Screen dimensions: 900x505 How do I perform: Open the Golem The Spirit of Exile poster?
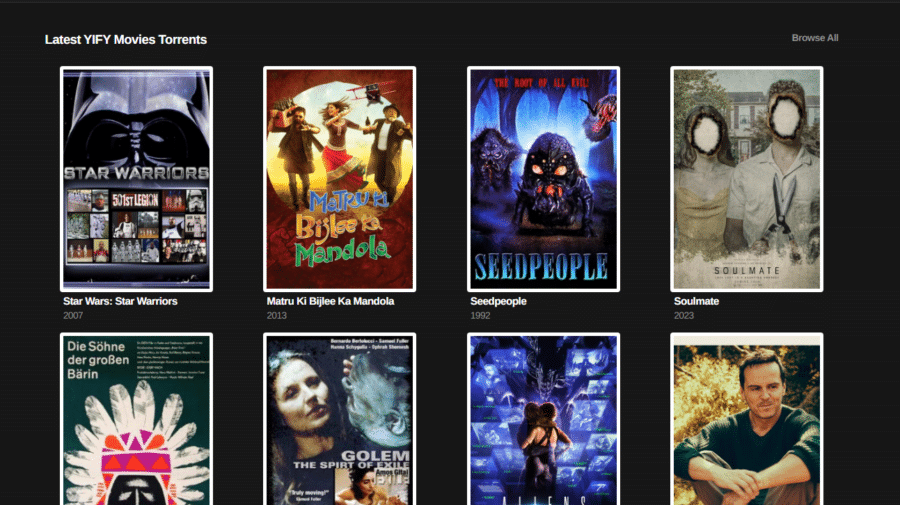pos(339,419)
